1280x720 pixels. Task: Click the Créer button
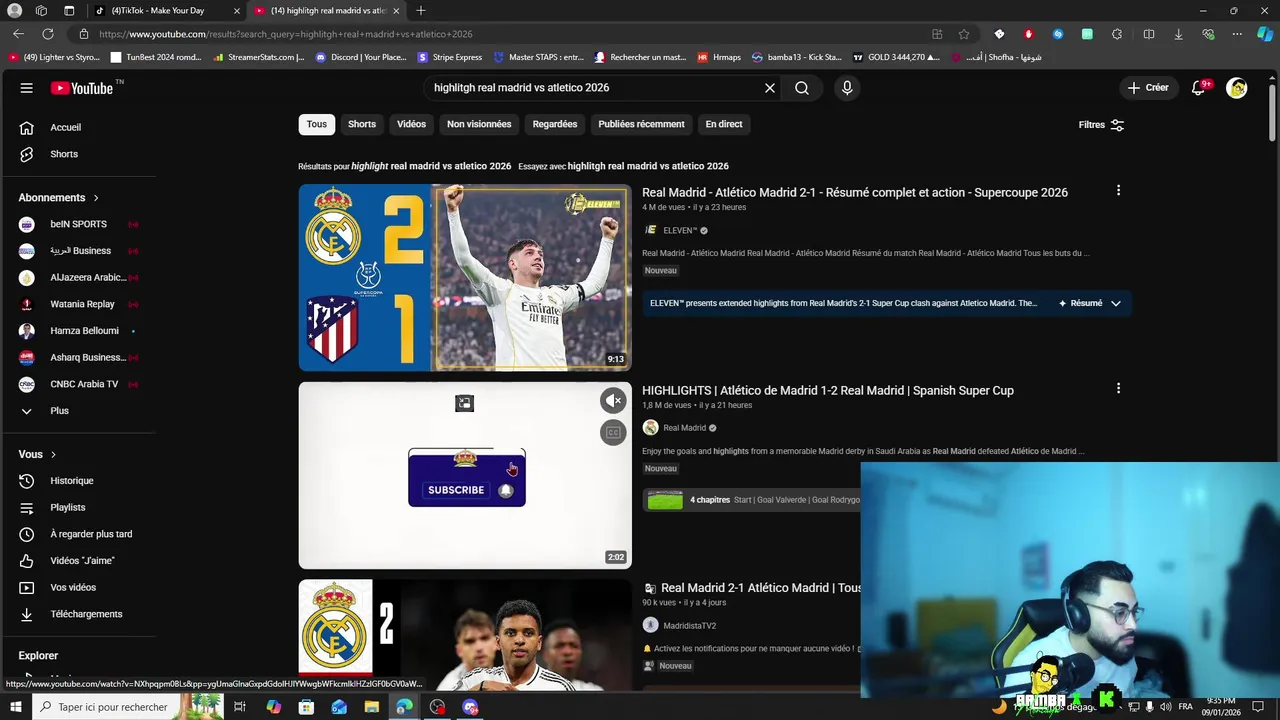coord(1147,88)
